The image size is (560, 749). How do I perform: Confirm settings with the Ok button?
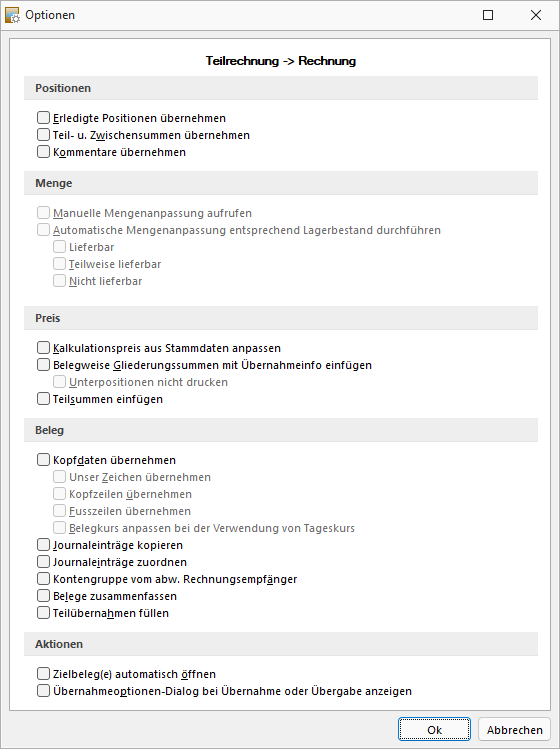(x=434, y=729)
